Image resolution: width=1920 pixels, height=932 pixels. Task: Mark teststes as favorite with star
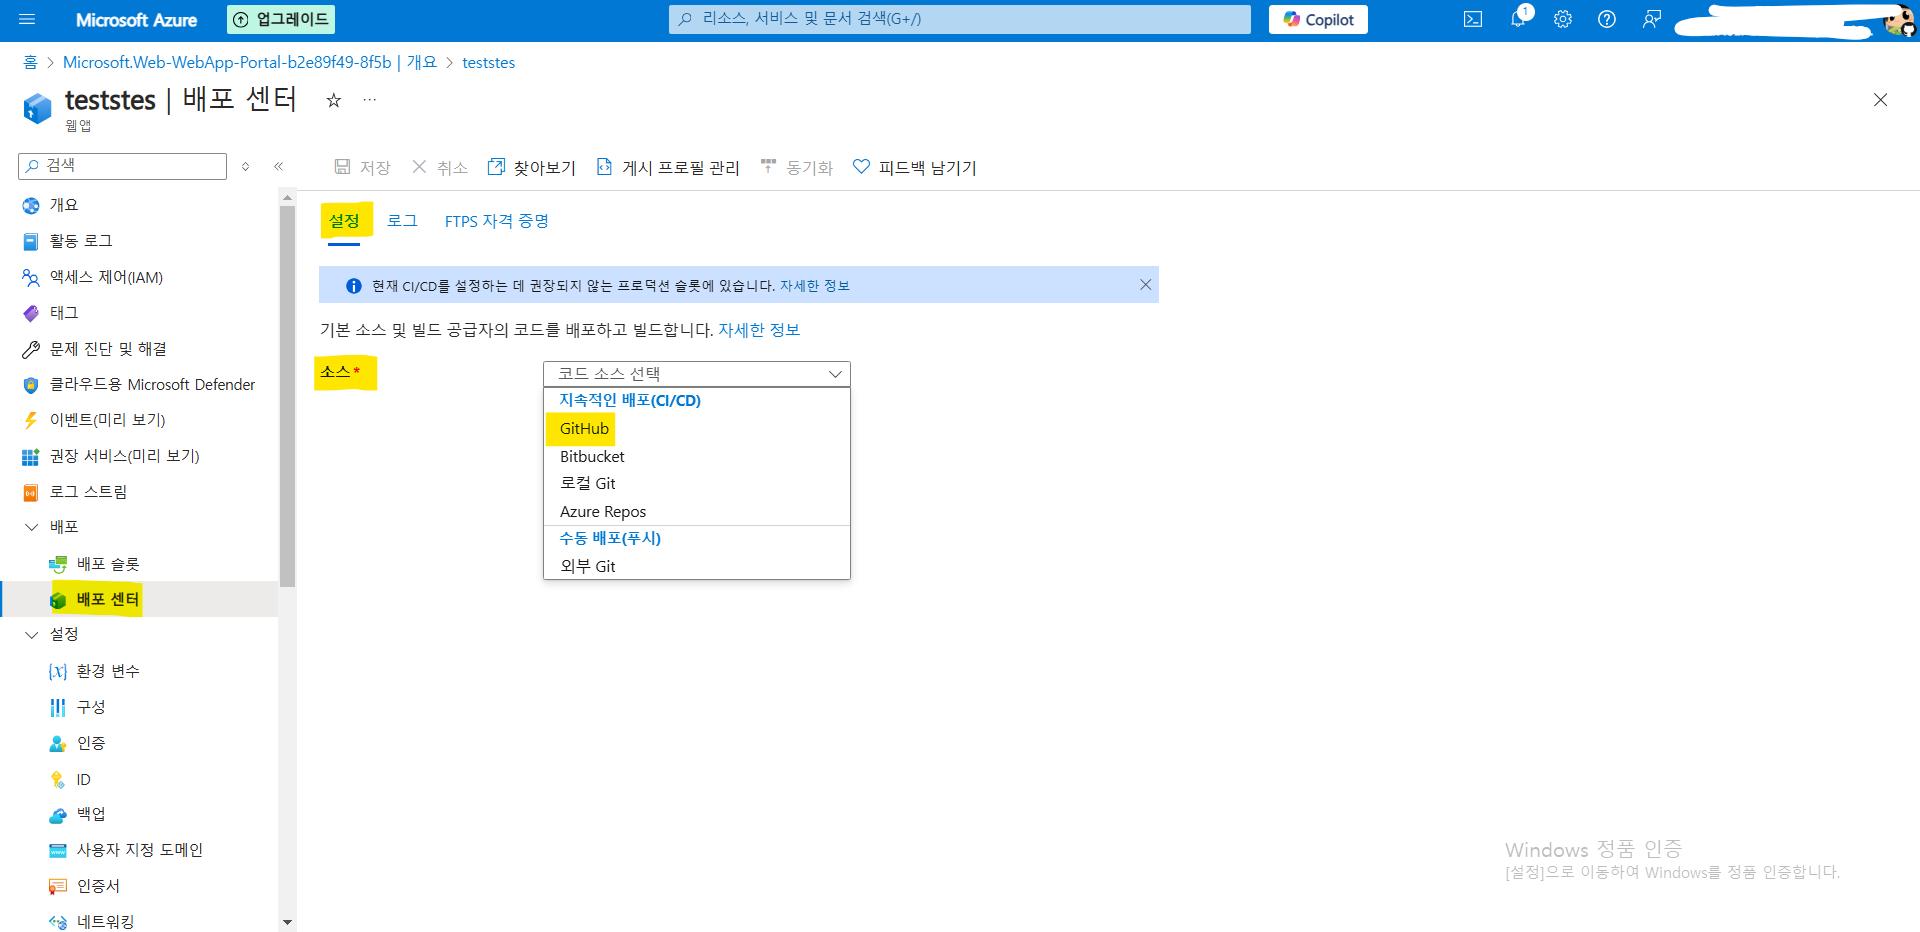tap(334, 100)
